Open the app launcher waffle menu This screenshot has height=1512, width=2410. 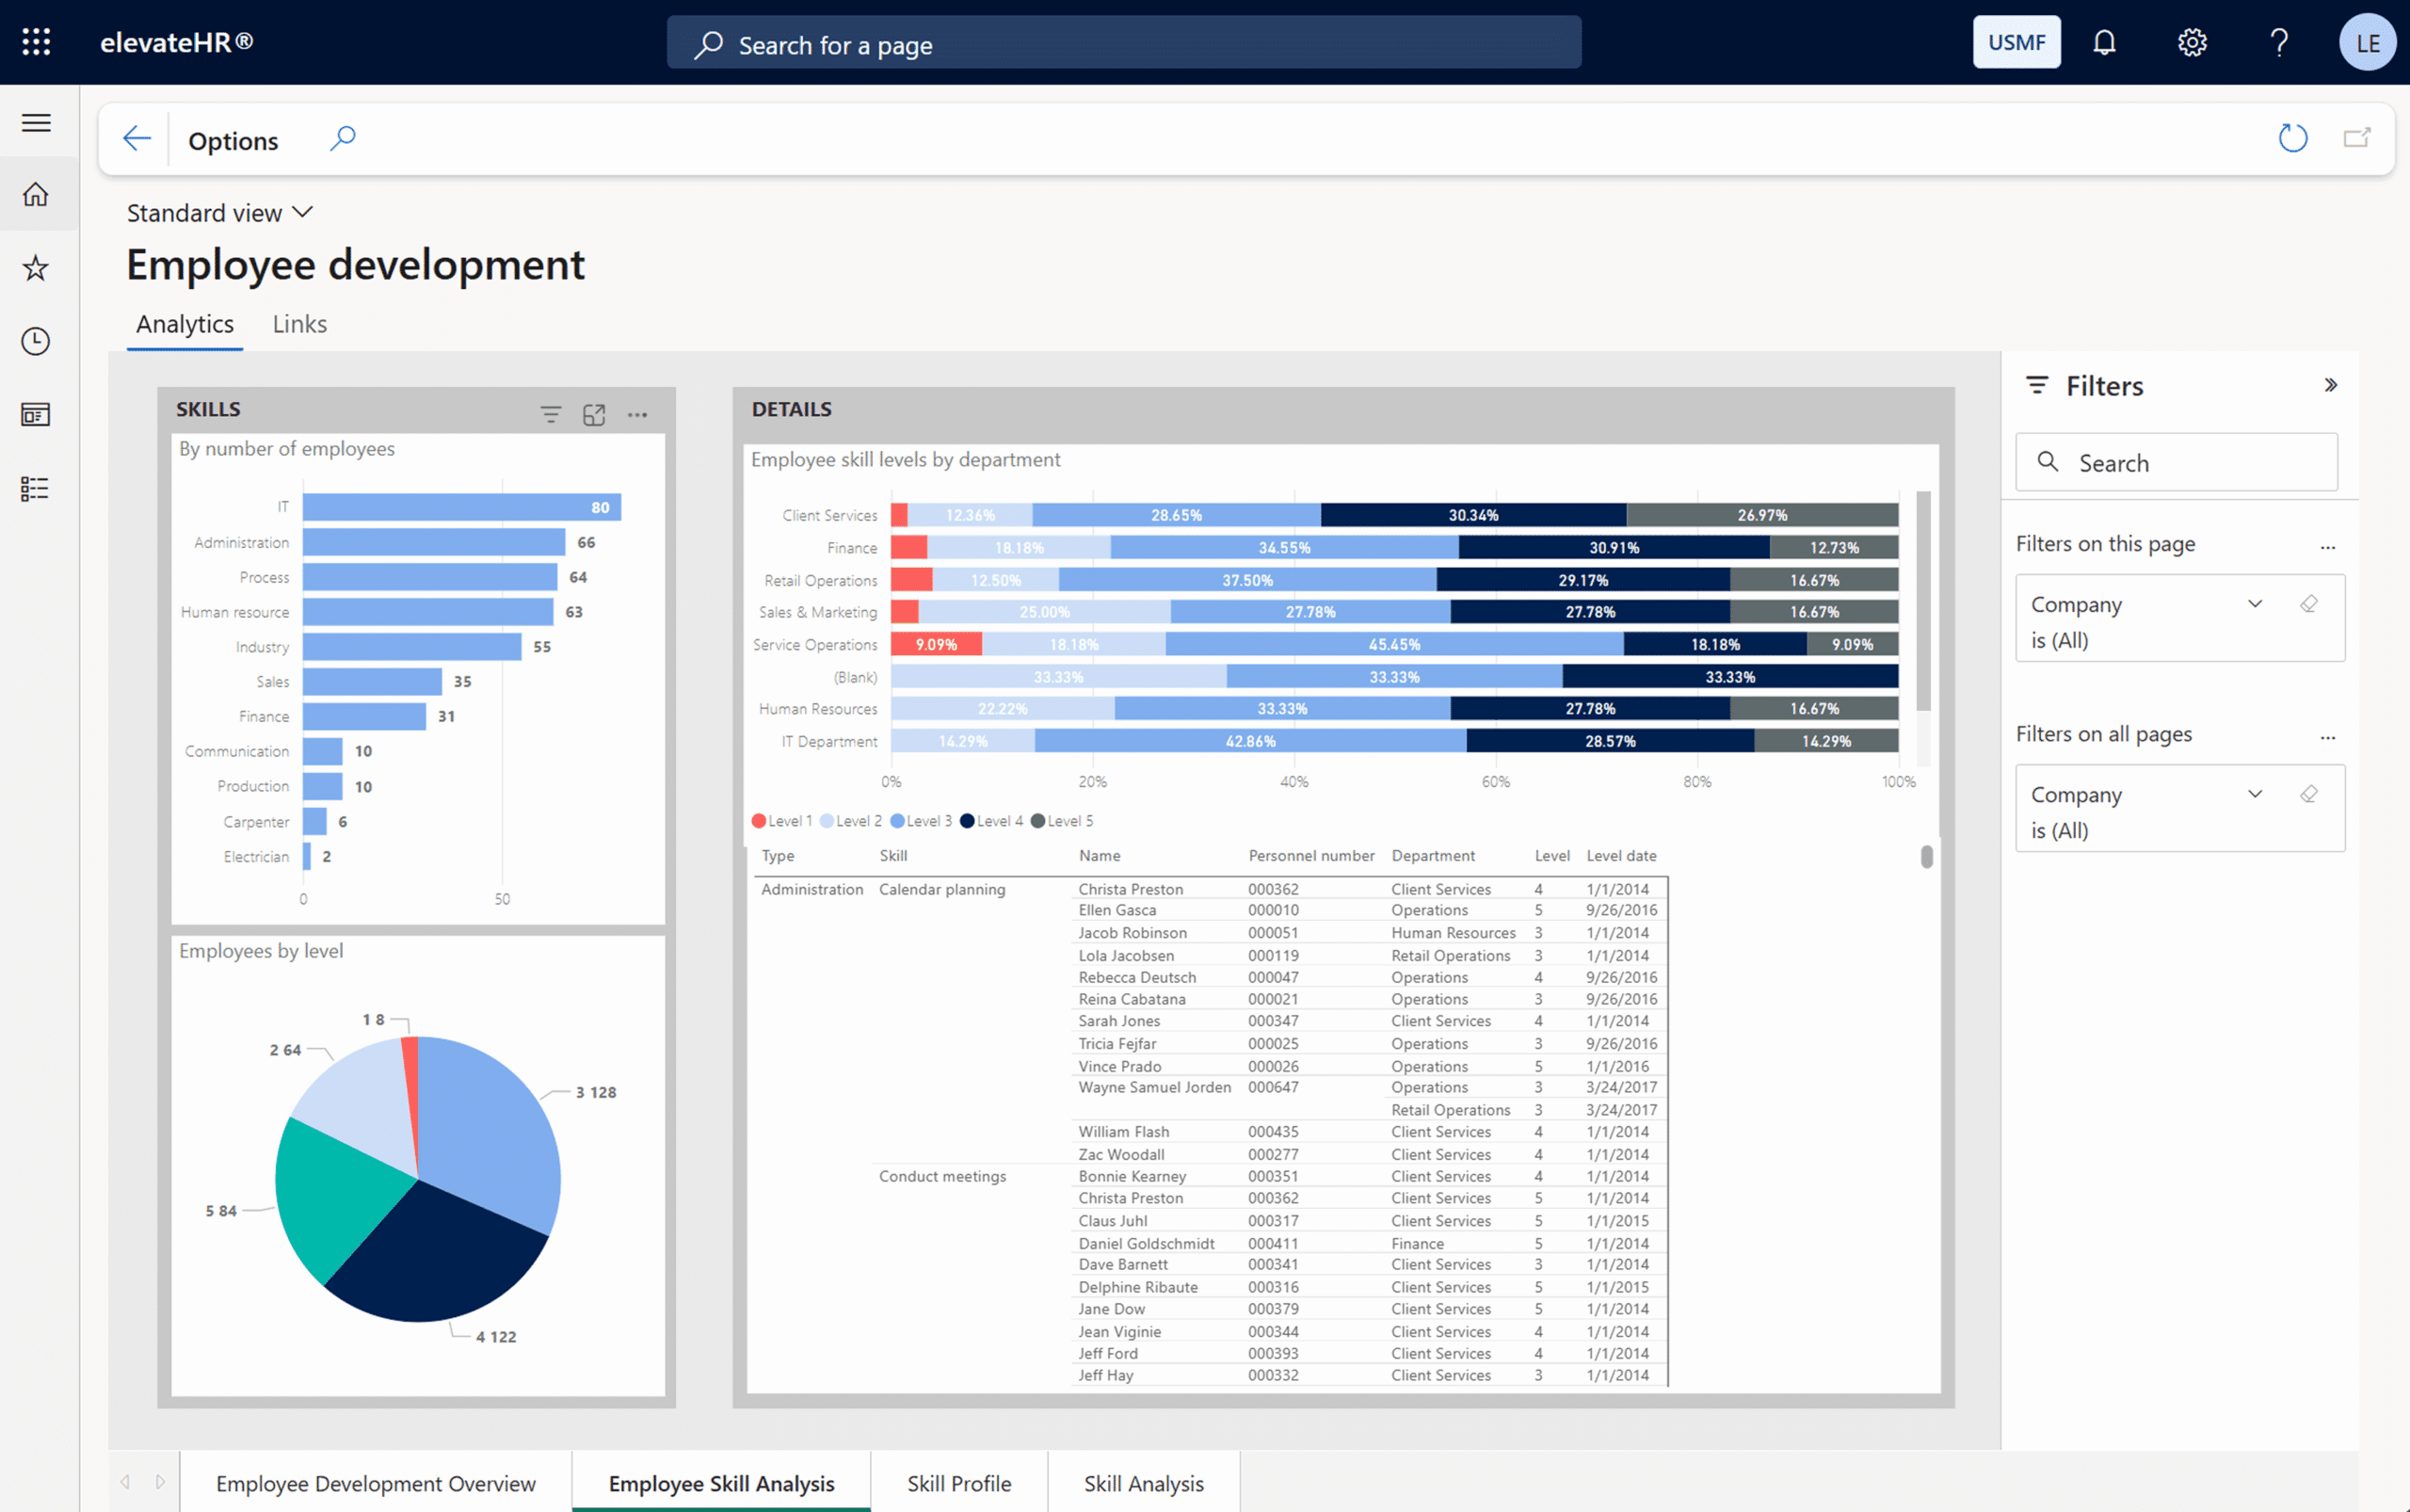pos(36,42)
